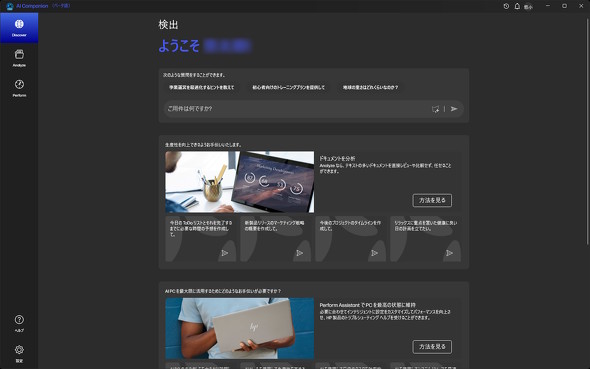
Task: Send the 今日の ToDo リスト prompt arrow
Action: tap(225, 253)
